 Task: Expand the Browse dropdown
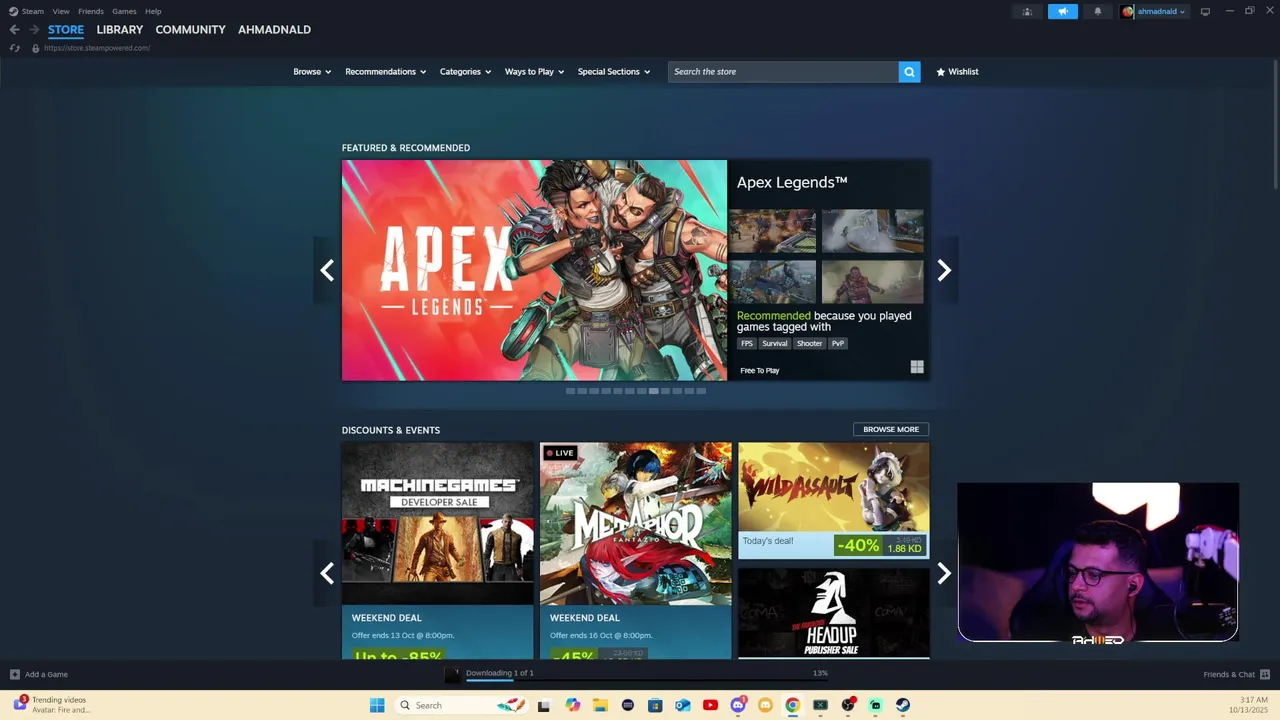[312, 72]
